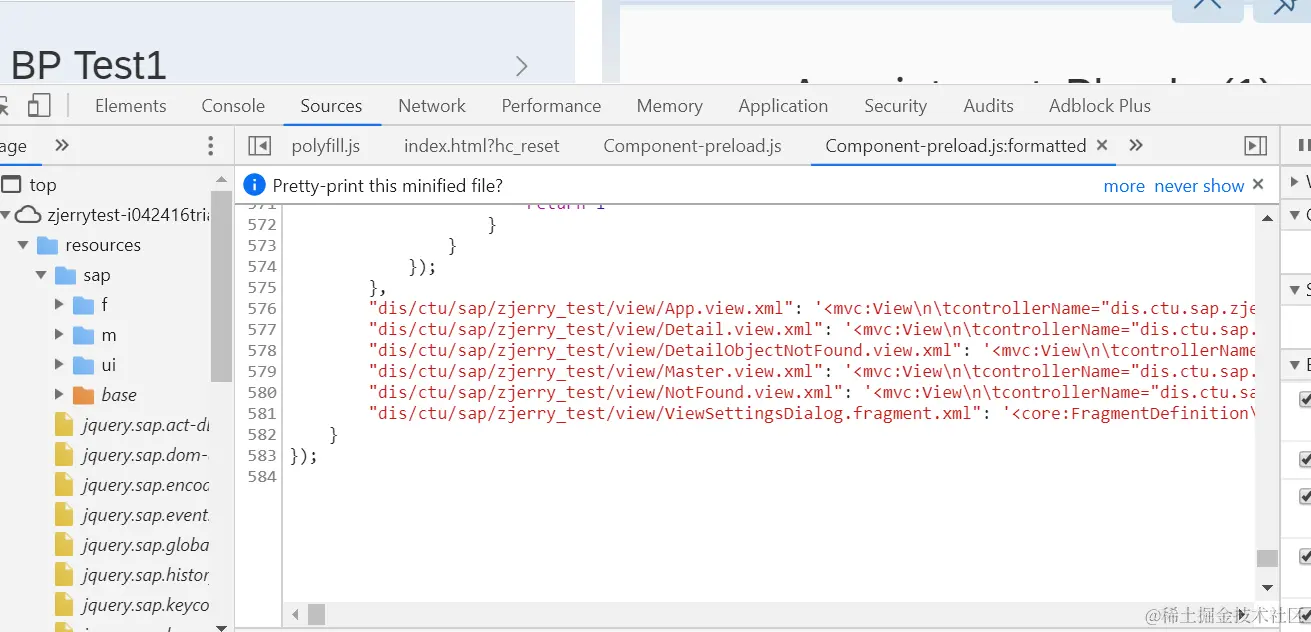Show more navigator tabs chevron
The height and width of the screenshot is (632, 1311).
pyautogui.click(x=62, y=146)
